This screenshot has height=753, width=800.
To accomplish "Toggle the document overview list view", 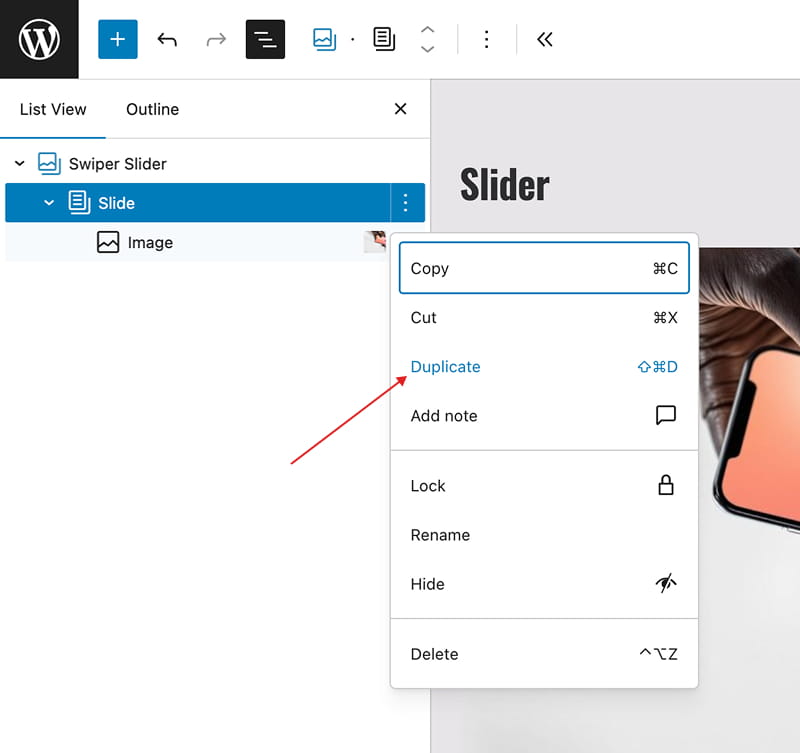I will 265,39.
